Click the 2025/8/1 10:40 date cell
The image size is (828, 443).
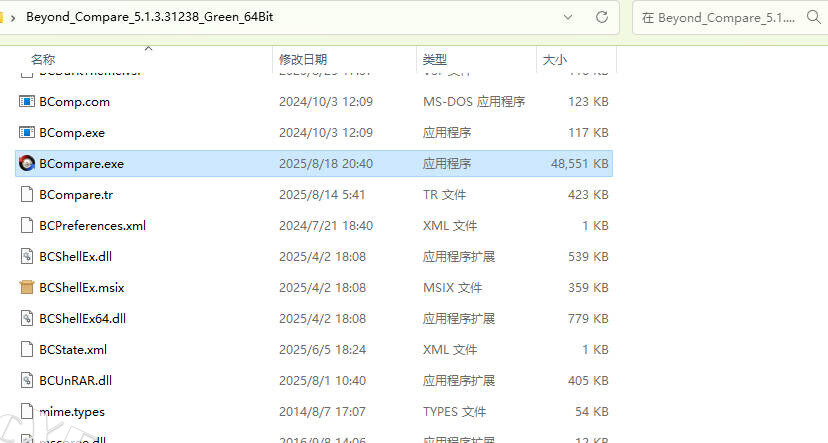click(322, 381)
